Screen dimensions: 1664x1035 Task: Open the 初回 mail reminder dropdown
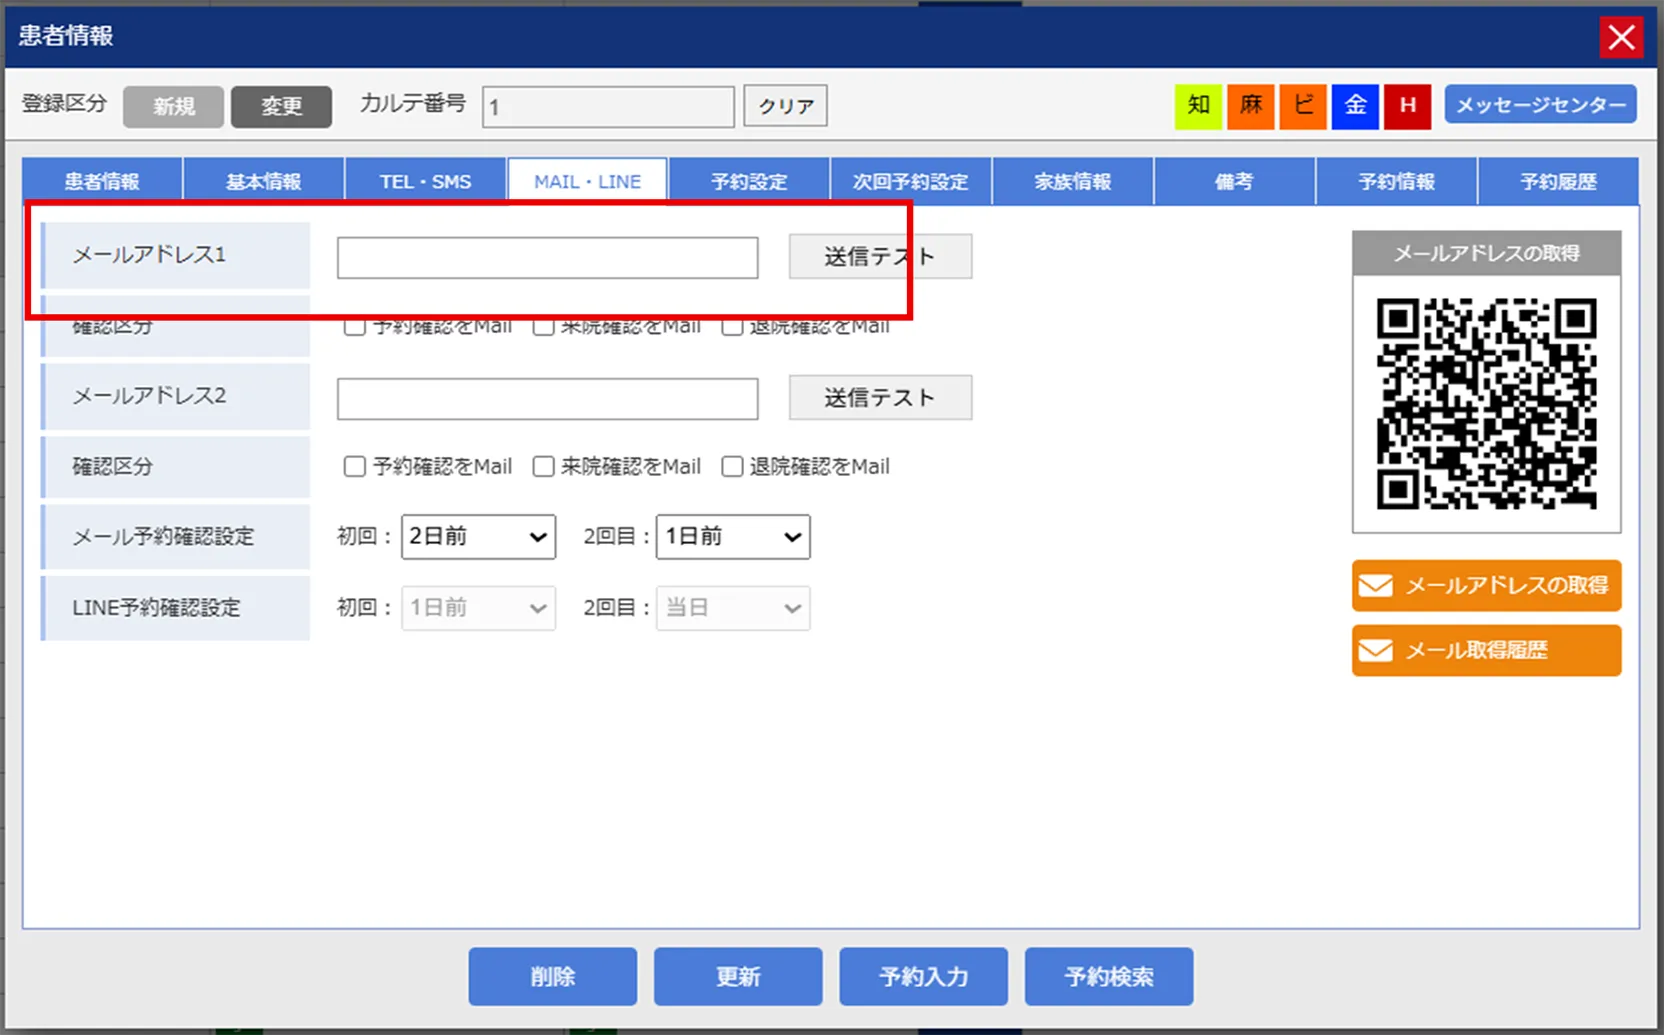click(478, 537)
